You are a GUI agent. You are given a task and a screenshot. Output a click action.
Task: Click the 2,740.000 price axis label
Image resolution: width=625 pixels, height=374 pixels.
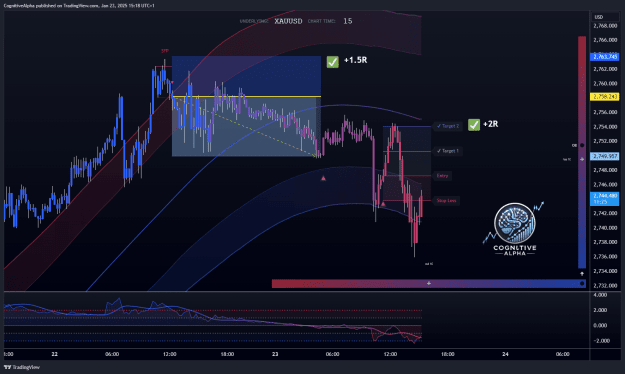coord(605,228)
